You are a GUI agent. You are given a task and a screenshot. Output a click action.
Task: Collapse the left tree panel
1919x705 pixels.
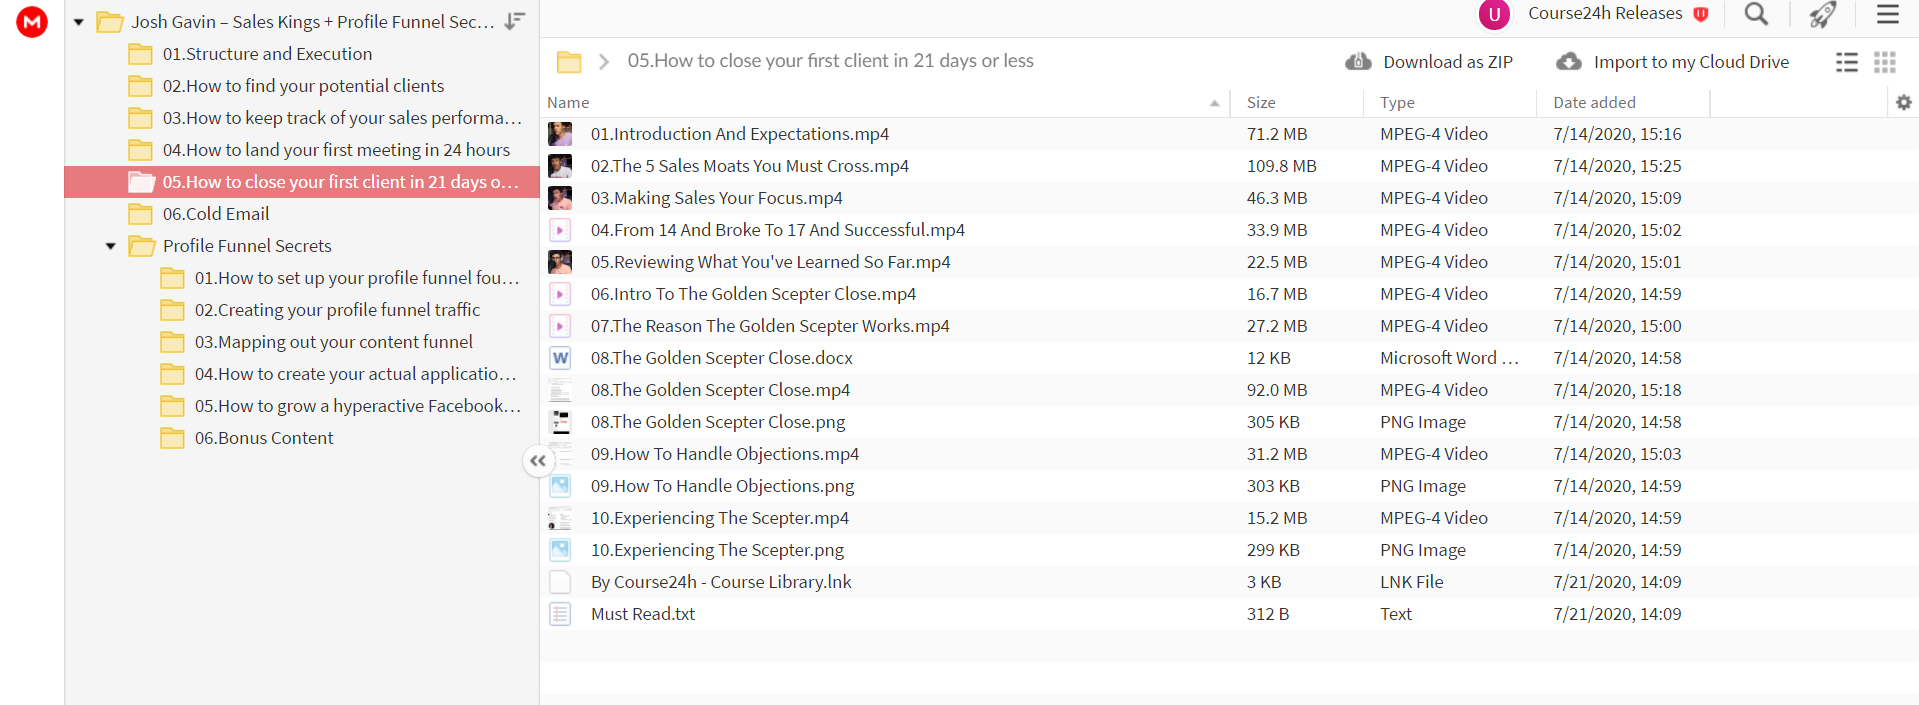point(538,461)
